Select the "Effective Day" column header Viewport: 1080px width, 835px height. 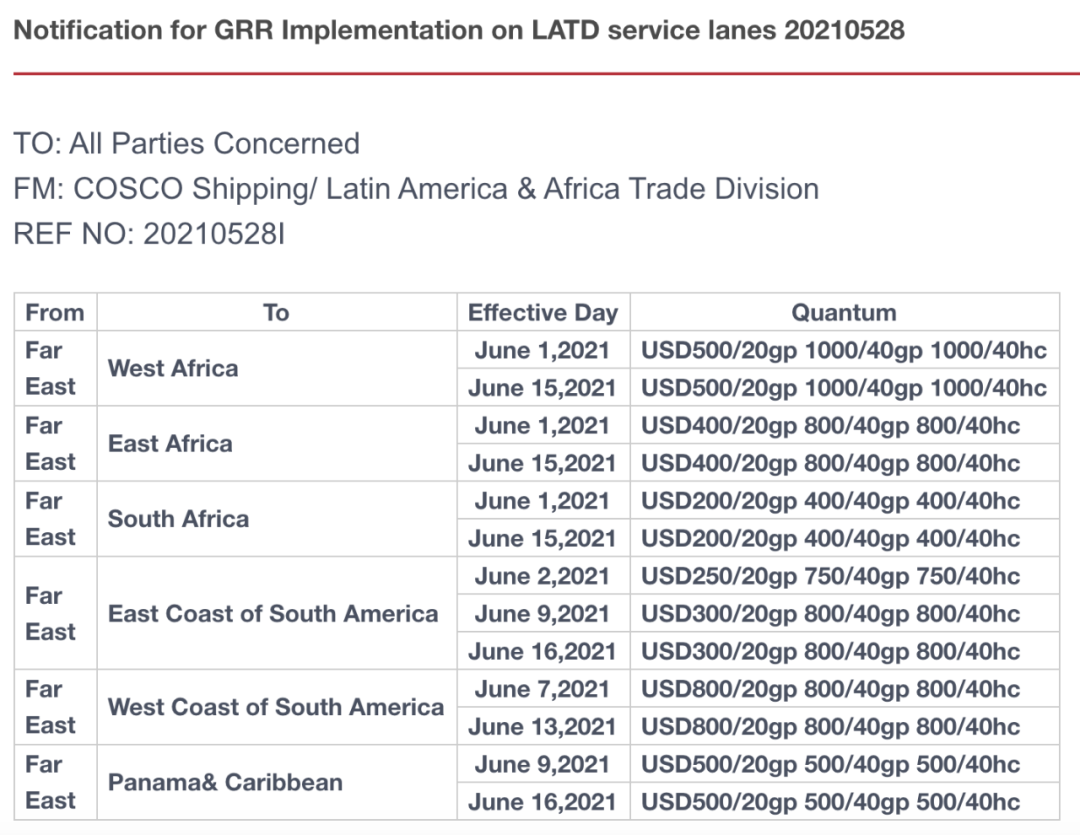coord(543,313)
